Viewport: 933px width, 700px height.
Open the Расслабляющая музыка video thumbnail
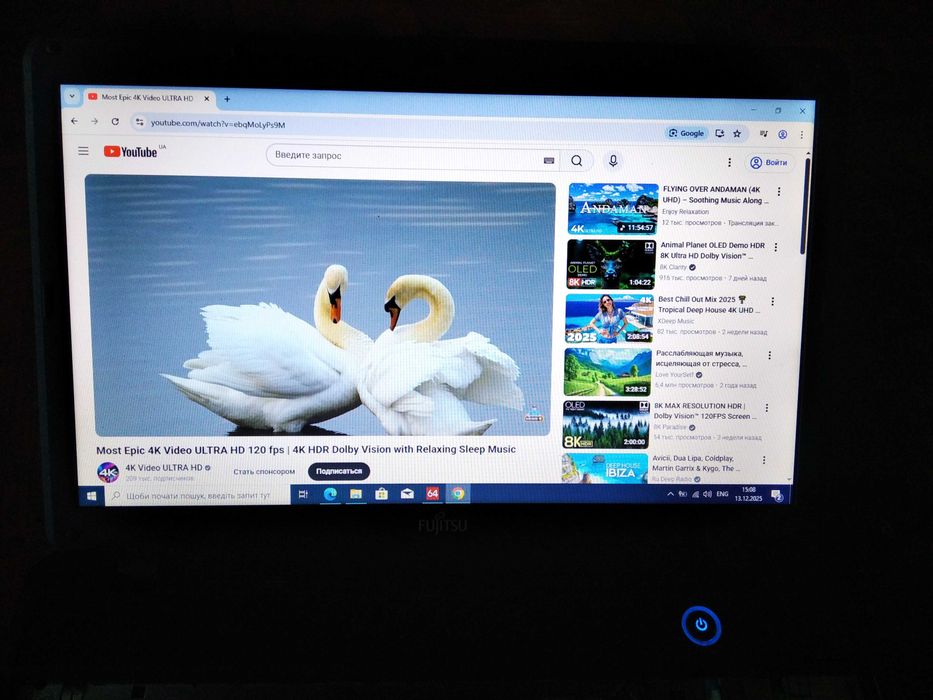click(x=608, y=372)
